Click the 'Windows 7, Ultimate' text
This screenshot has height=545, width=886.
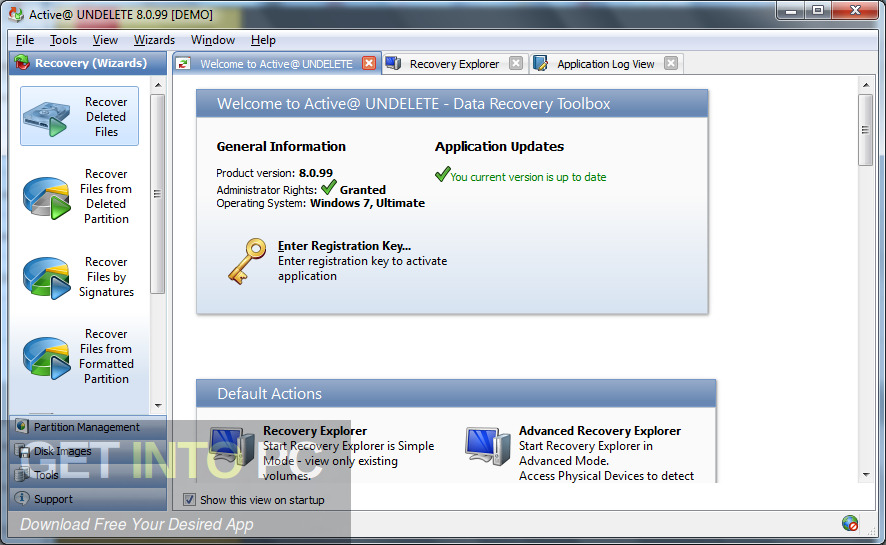[x=367, y=203]
